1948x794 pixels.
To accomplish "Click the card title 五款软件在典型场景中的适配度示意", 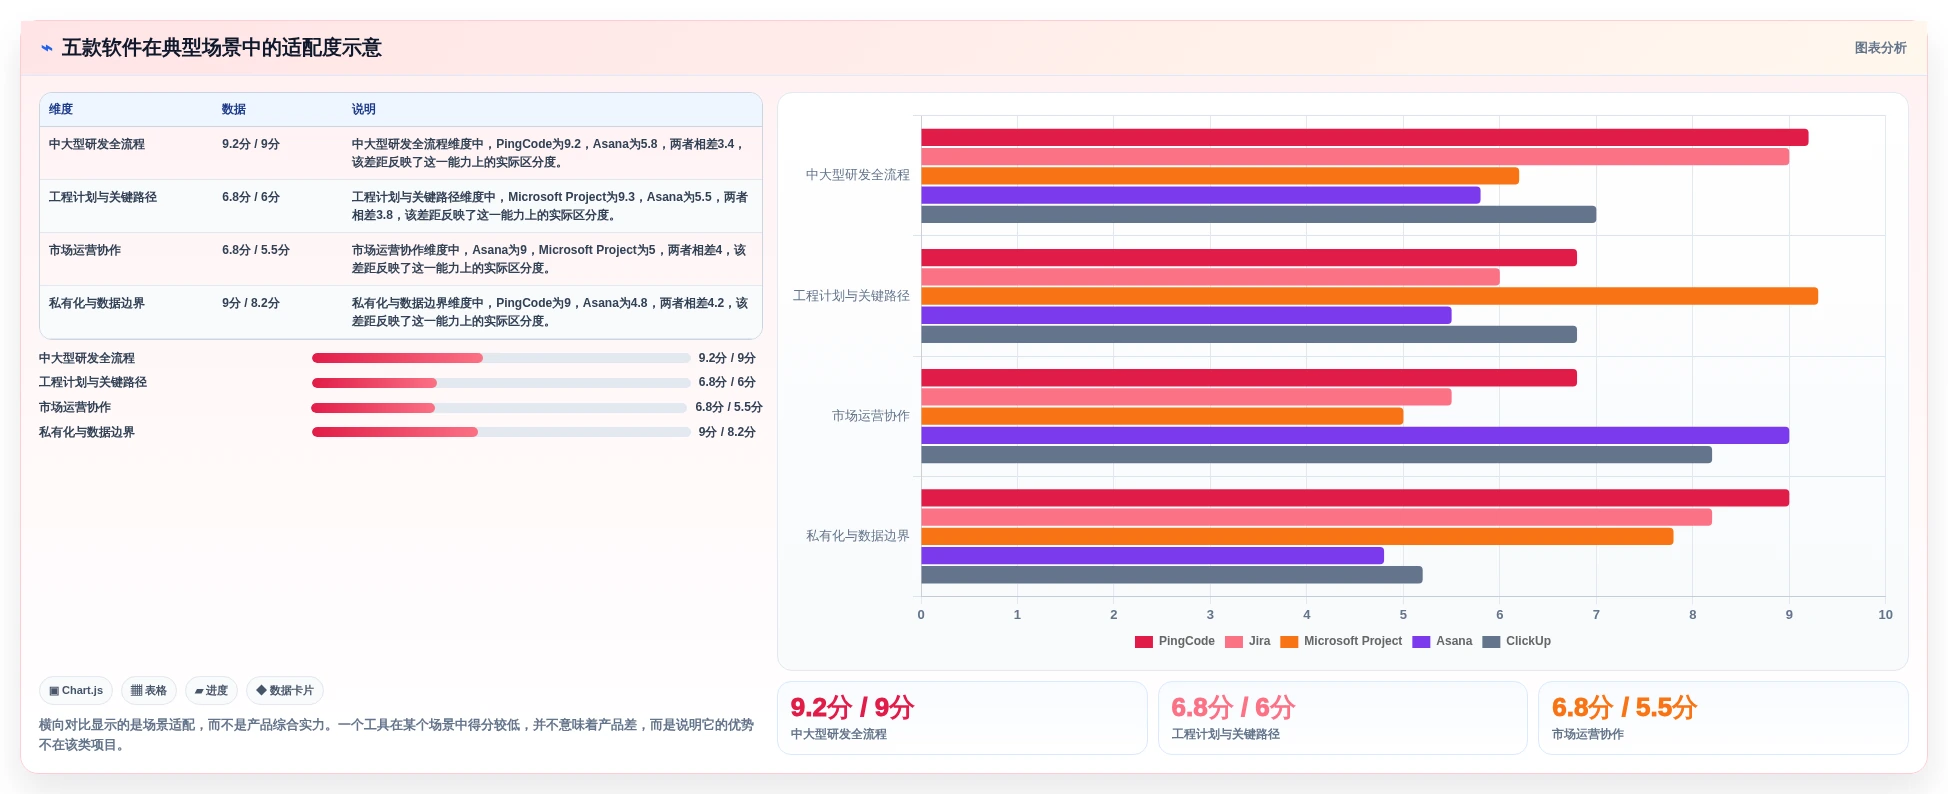I will pyautogui.click(x=222, y=48).
